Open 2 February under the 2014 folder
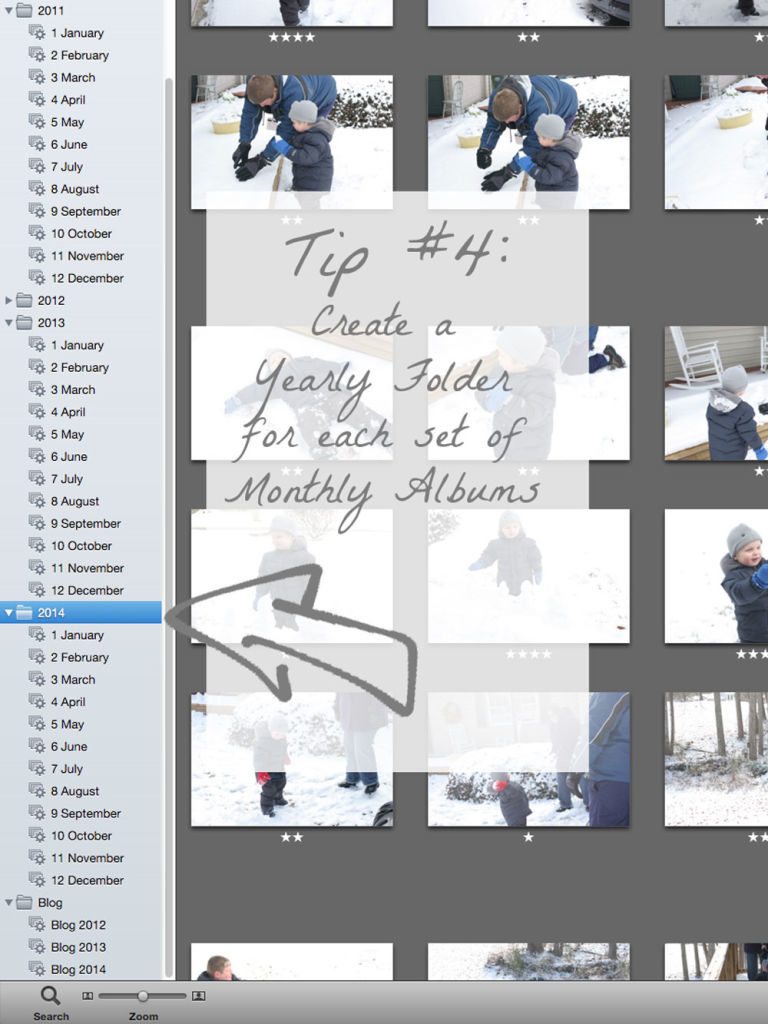Image resolution: width=768 pixels, height=1024 pixels. [x=80, y=657]
